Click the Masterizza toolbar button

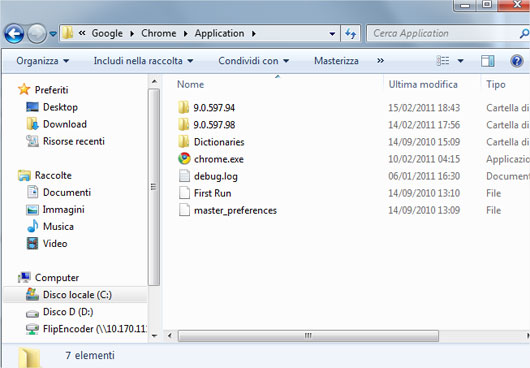pos(336,61)
